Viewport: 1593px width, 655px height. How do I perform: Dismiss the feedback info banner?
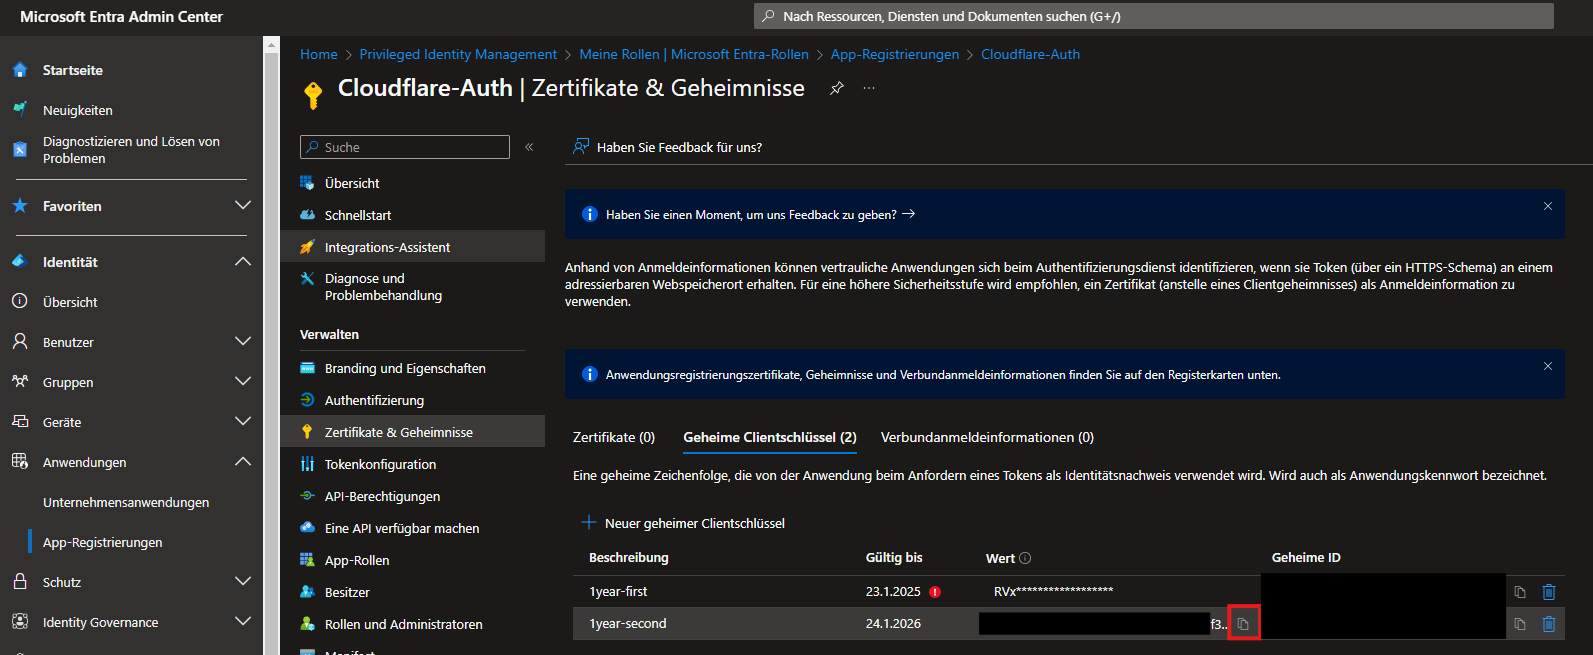(1547, 206)
